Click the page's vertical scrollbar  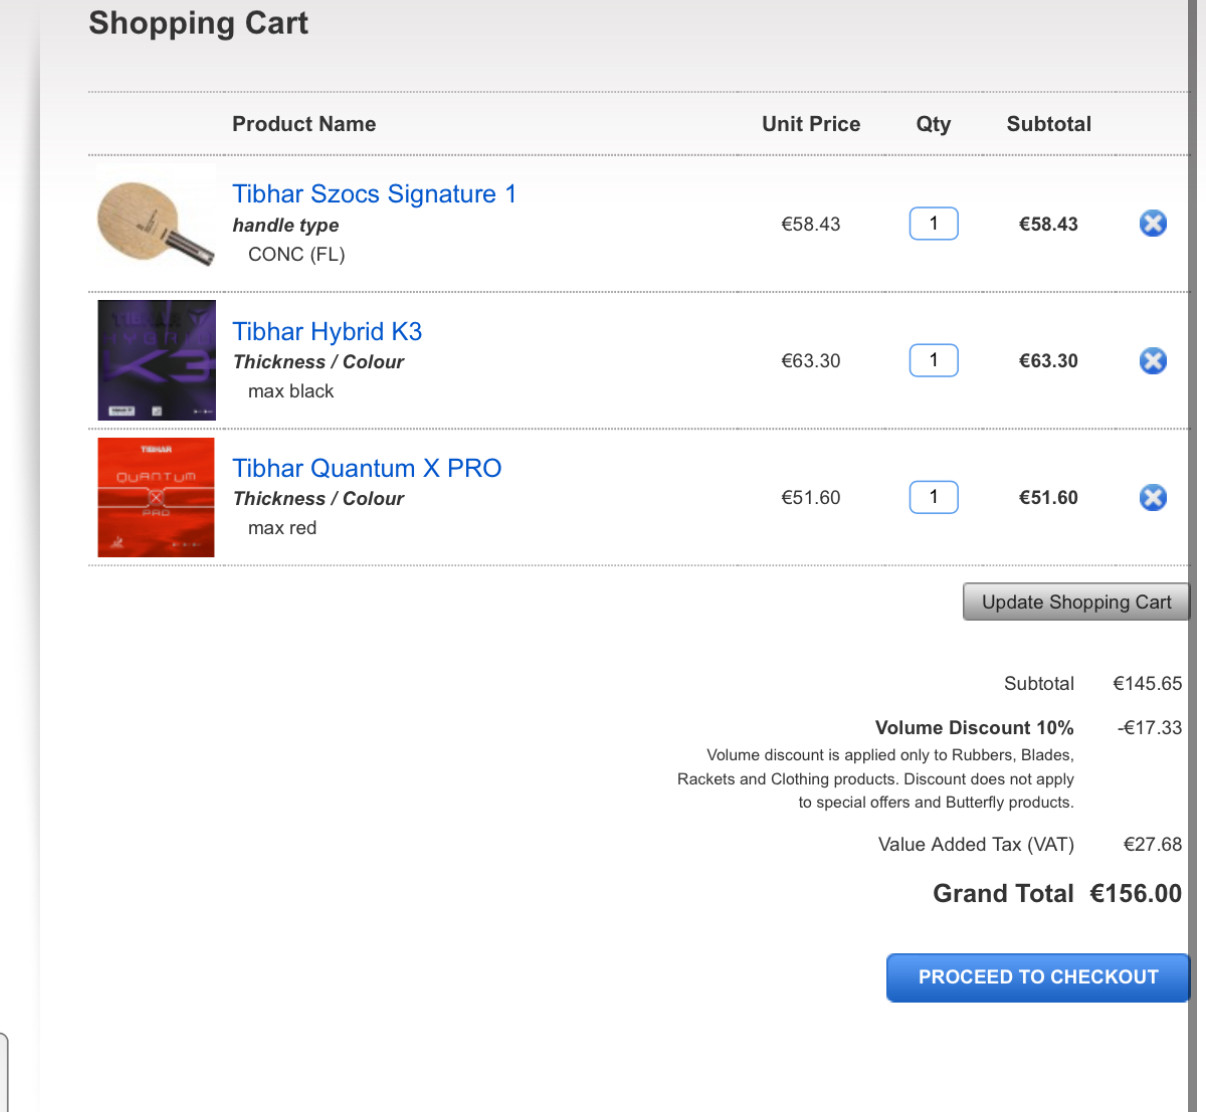(x=1192, y=500)
